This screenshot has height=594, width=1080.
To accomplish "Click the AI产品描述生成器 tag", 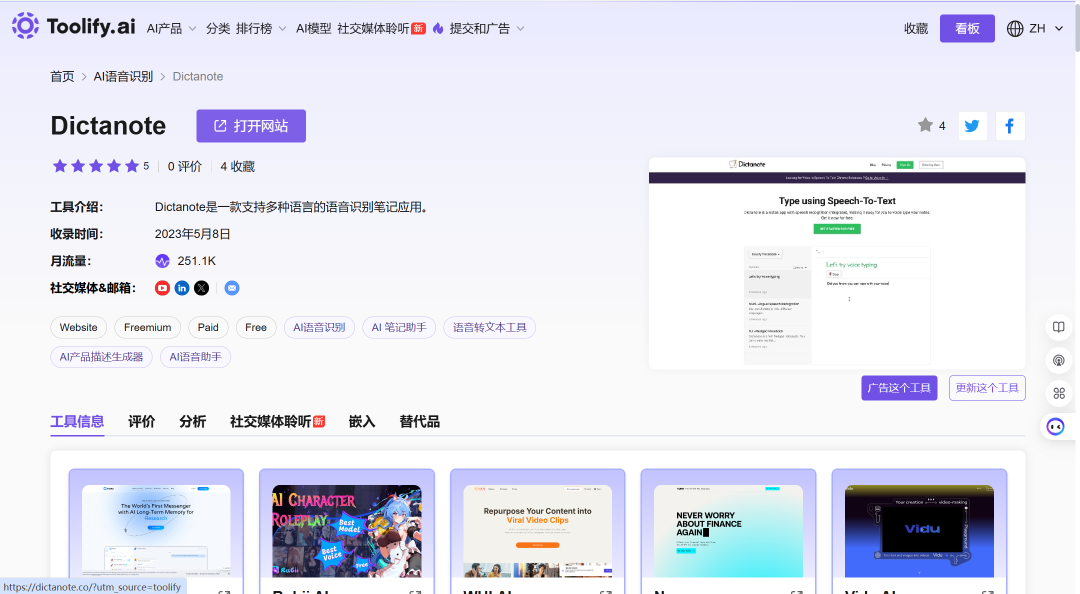I will pyautogui.click(x=101, y=357).
